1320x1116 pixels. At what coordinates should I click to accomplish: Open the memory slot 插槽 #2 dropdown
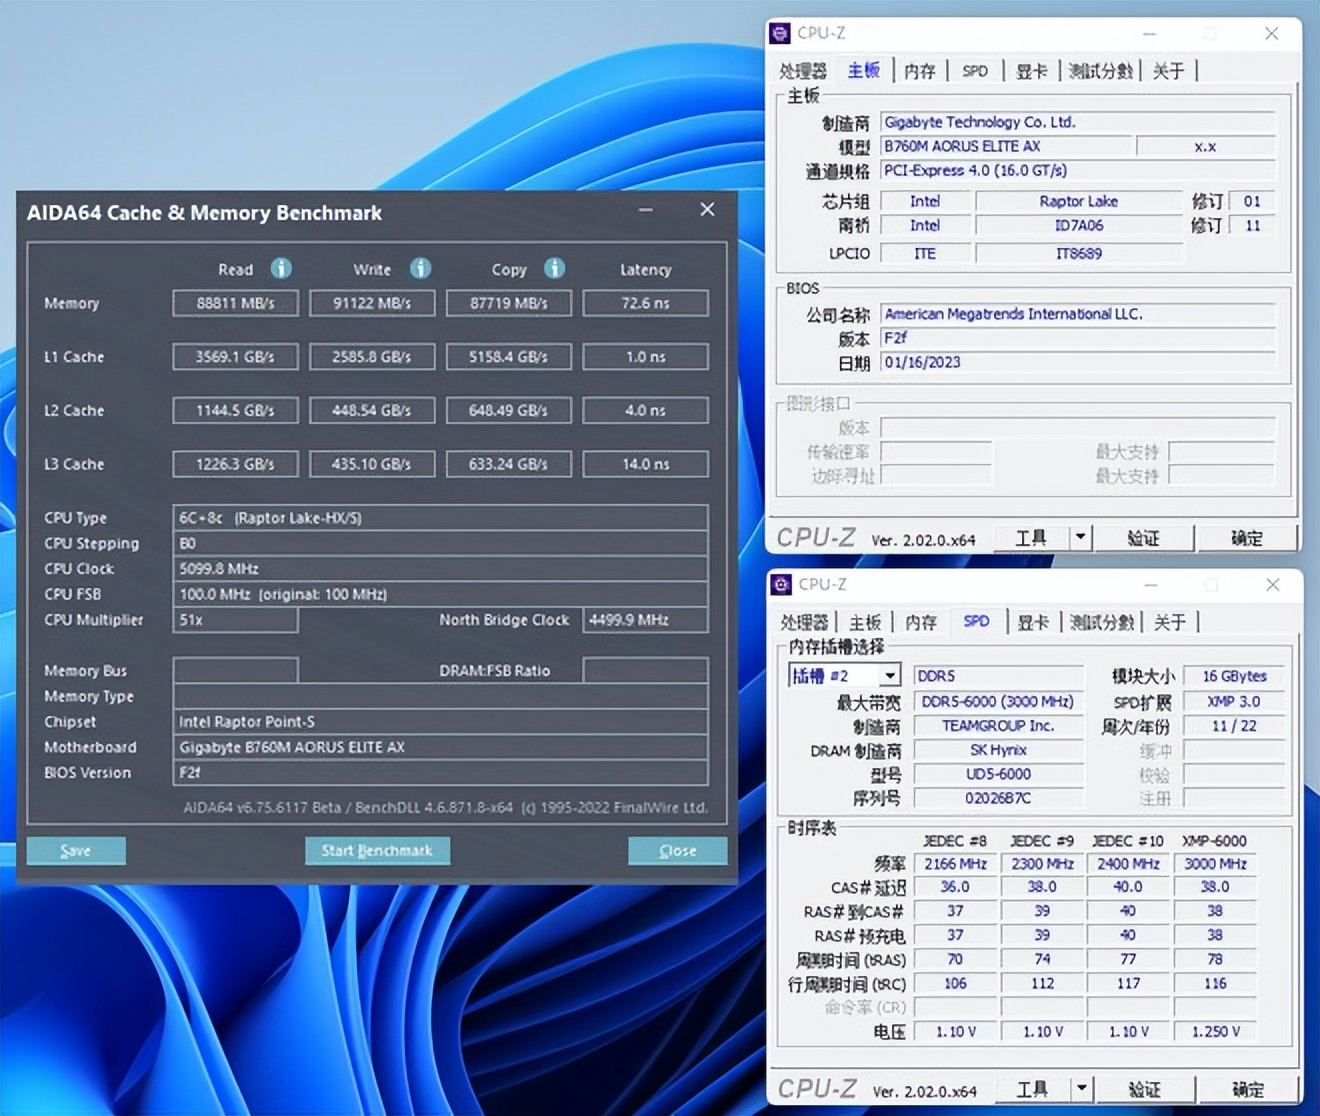tap(889, 675)
